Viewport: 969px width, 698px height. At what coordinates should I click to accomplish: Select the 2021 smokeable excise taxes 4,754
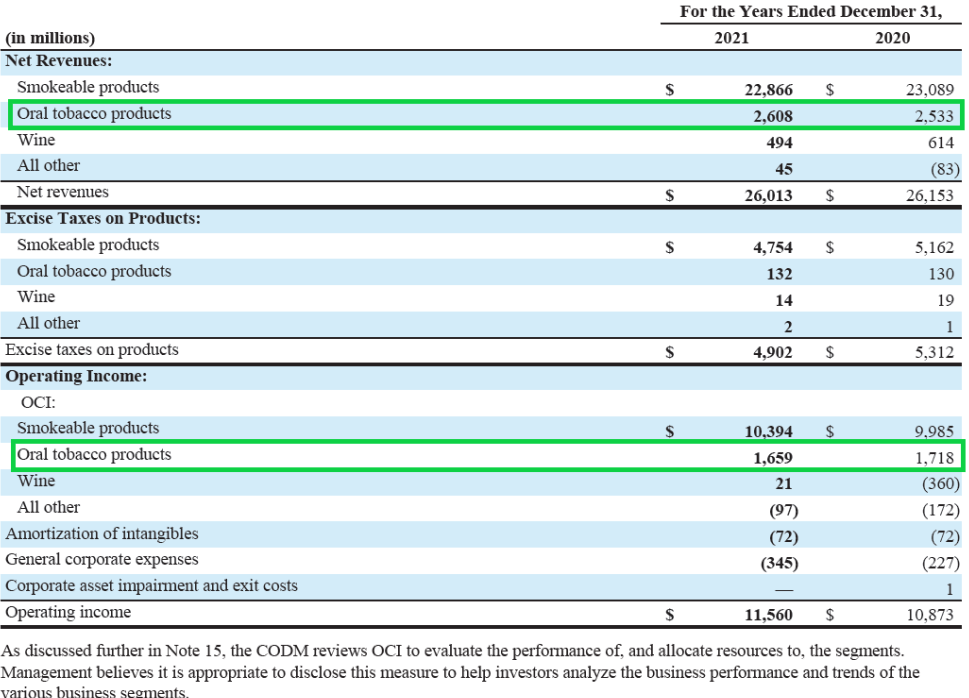click(772, 248)
